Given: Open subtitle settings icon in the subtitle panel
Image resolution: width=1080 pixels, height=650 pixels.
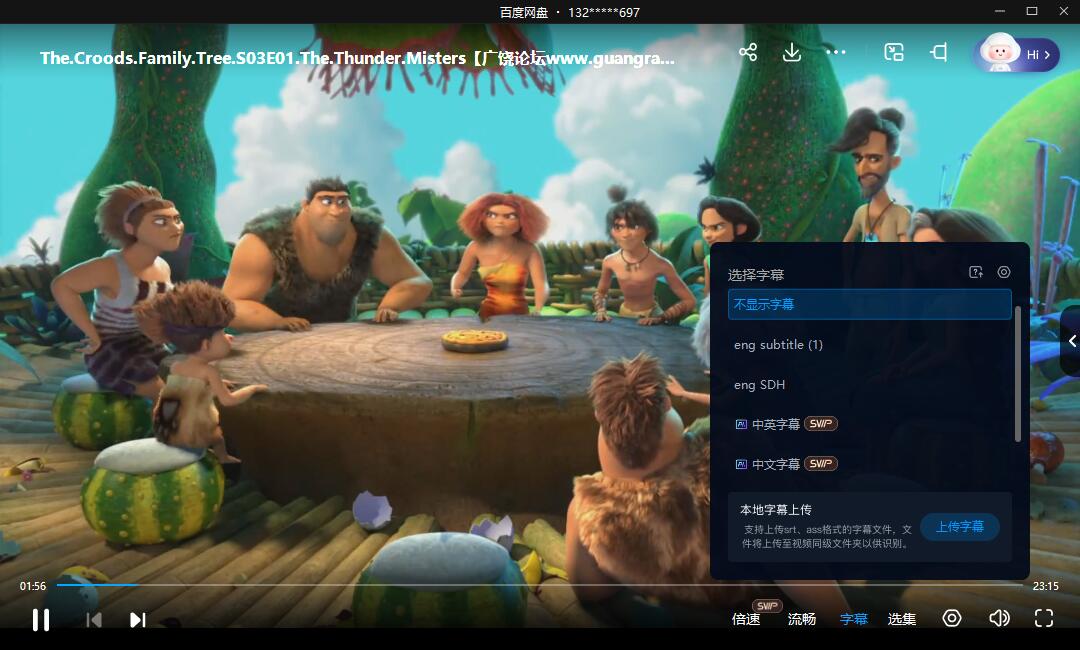Looking at the screenshot, I should click(1004, 273).
